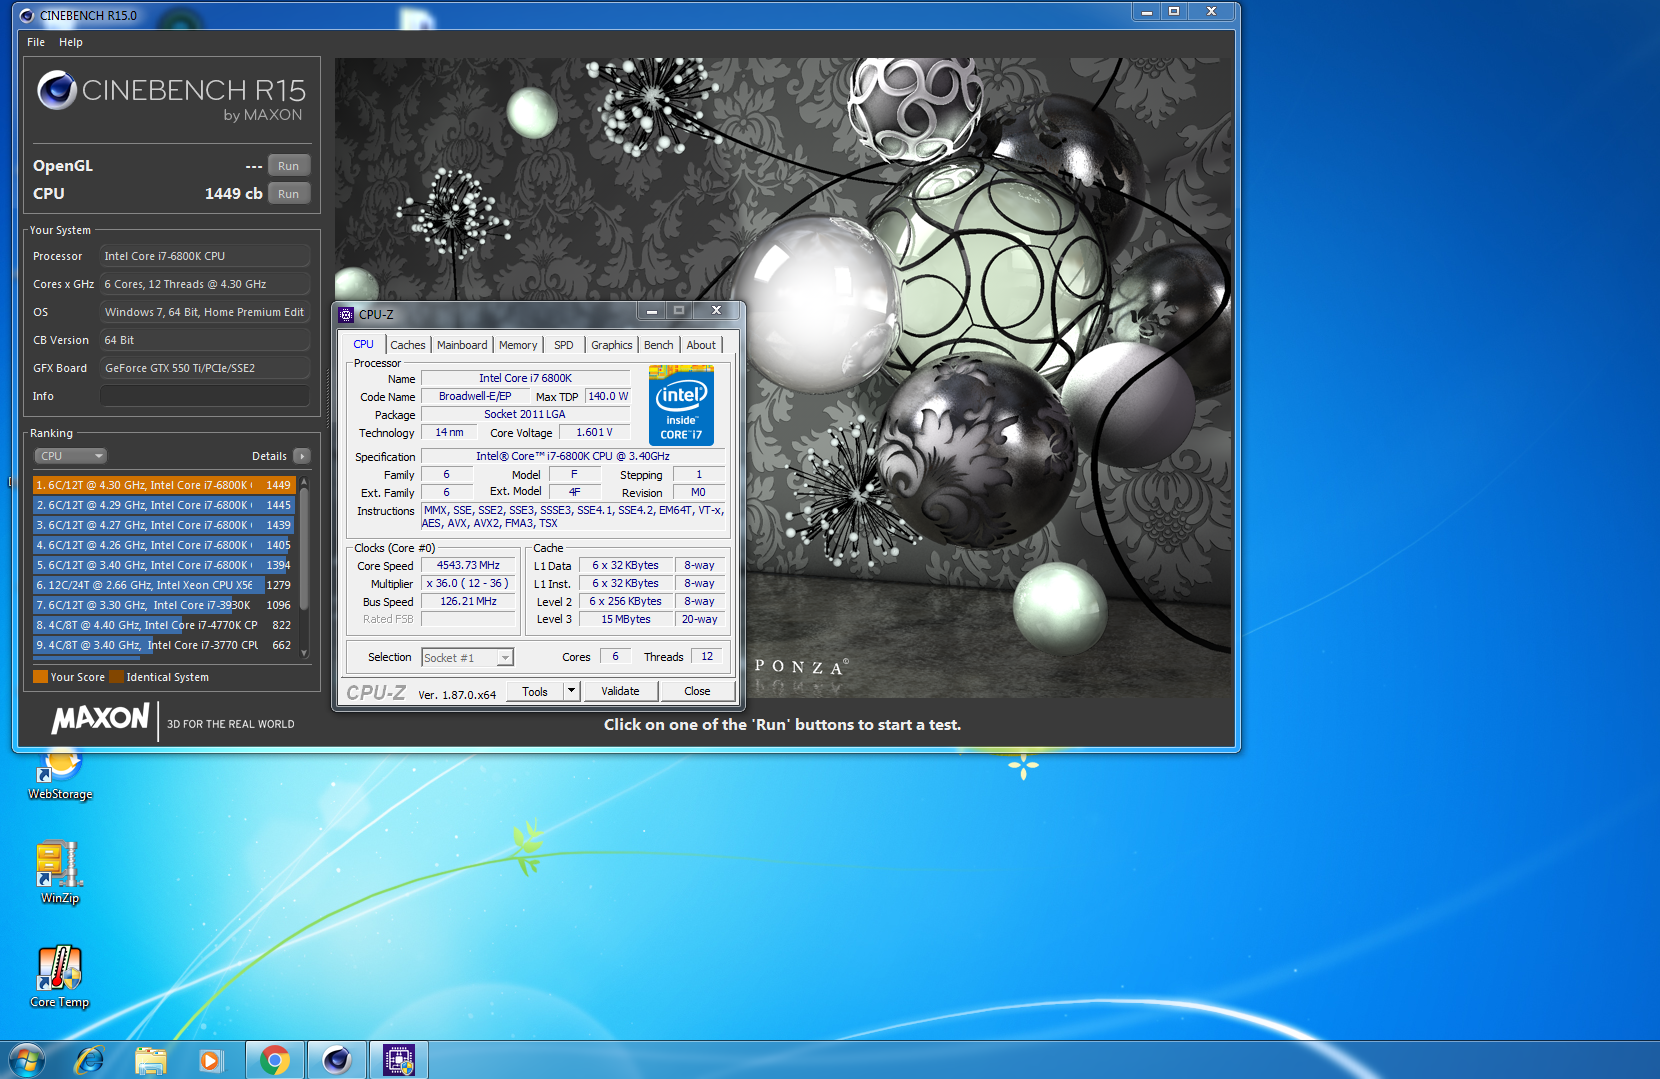Select the Core i7-4770K ranking row

pyautogui.click(x=163, y=625)
